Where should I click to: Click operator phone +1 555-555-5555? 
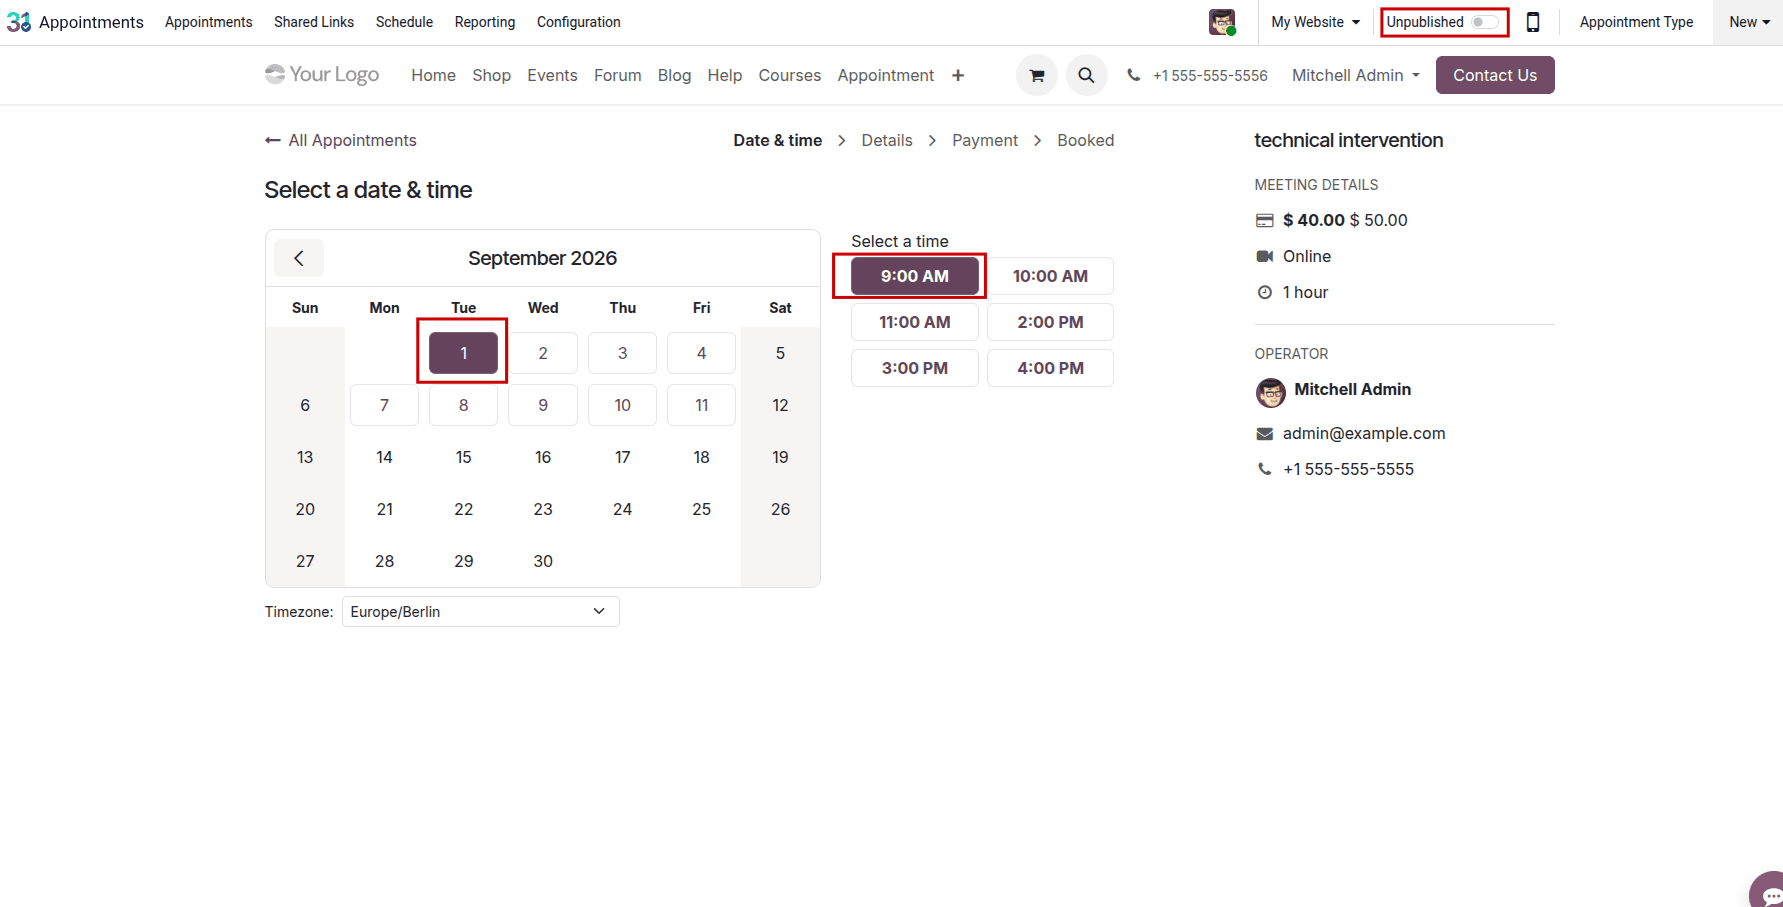pos(1348,470)
